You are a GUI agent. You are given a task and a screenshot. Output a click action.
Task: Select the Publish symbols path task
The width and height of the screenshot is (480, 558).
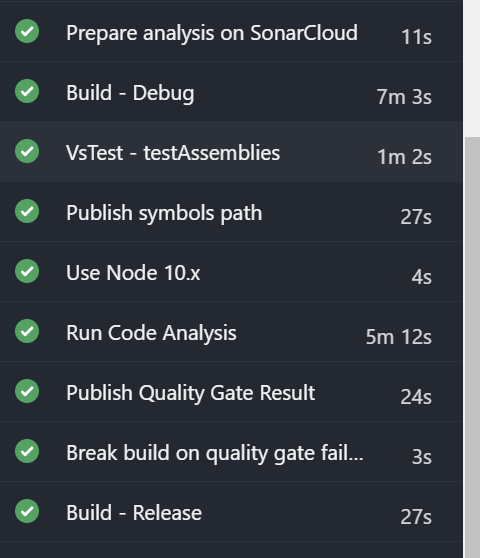[x=231, y=212]
